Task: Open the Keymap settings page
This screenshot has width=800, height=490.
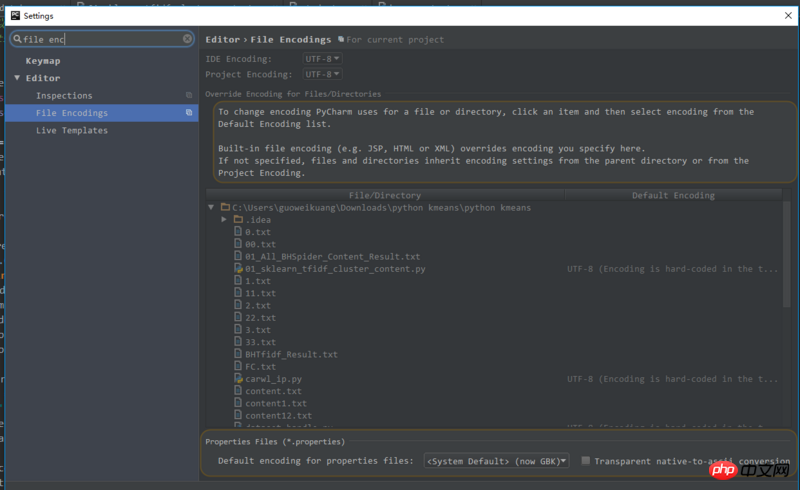Action: 43,61
